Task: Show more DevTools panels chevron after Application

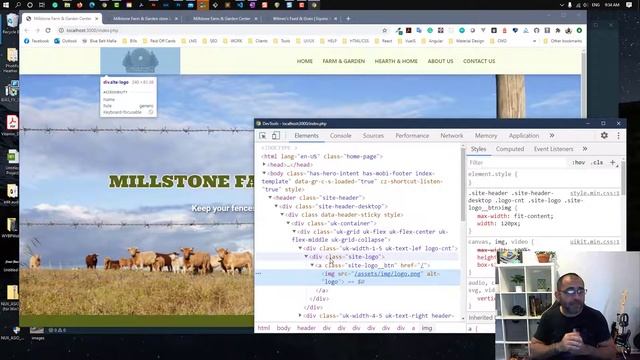Action: [552, 136]
